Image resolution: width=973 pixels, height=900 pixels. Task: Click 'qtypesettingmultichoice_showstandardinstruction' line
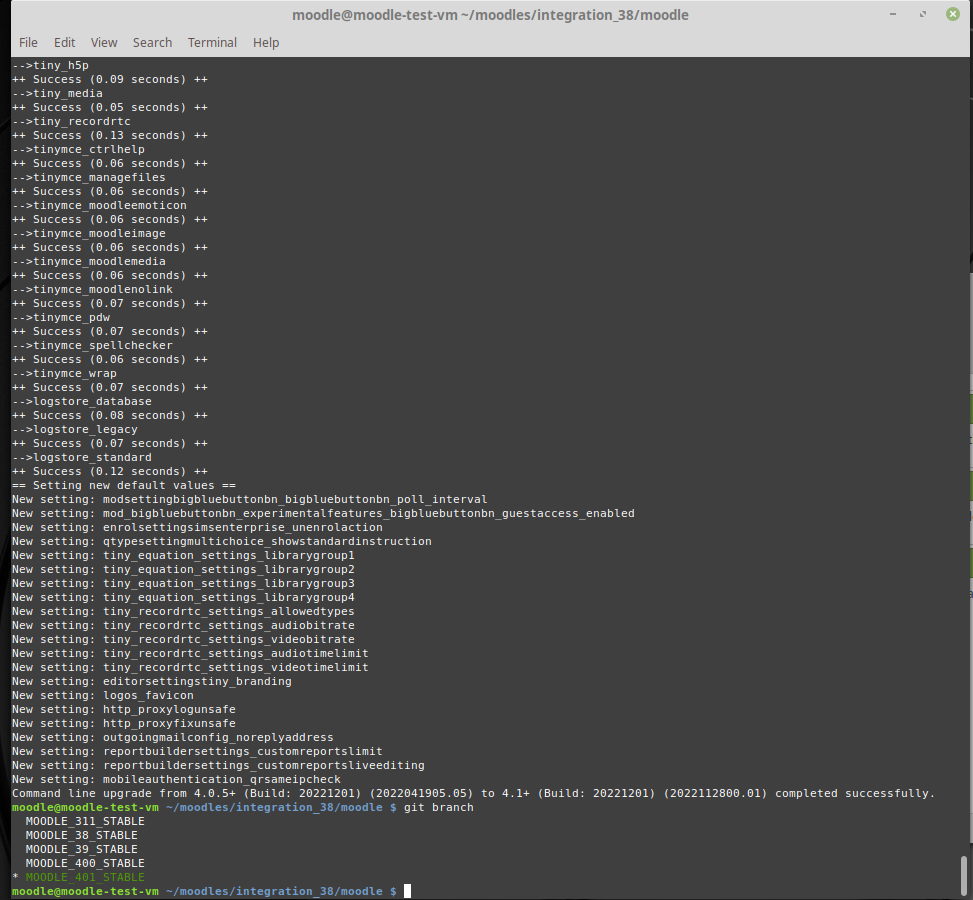click(x=222, y=541)
